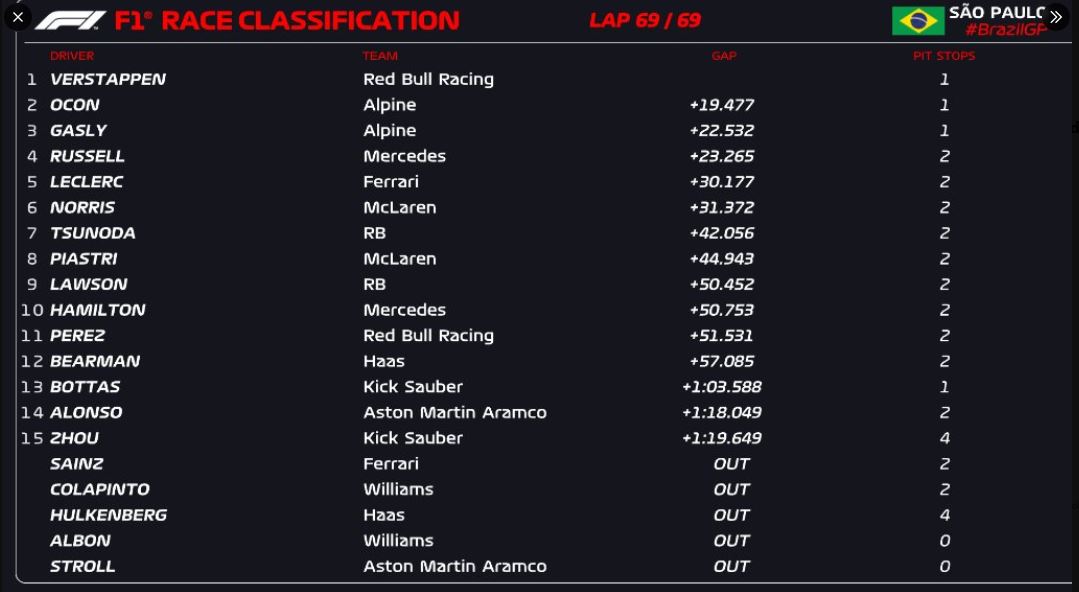Select the #BrazilGP hashtag
The image size is (1079, 592).
[x=1005, y=30]
